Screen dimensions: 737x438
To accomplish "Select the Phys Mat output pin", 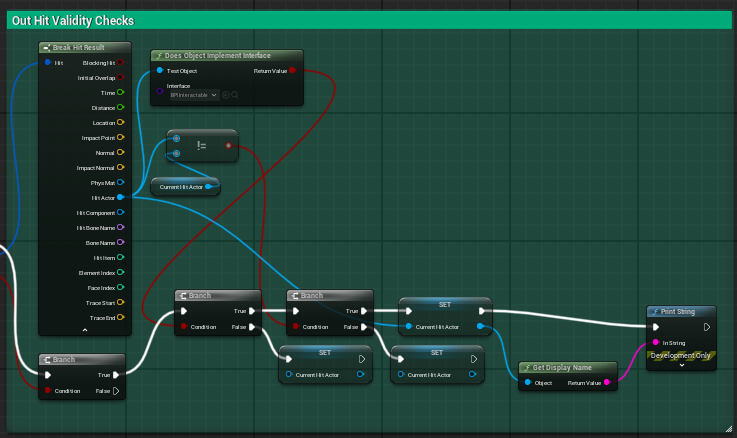I will [121, 182].
